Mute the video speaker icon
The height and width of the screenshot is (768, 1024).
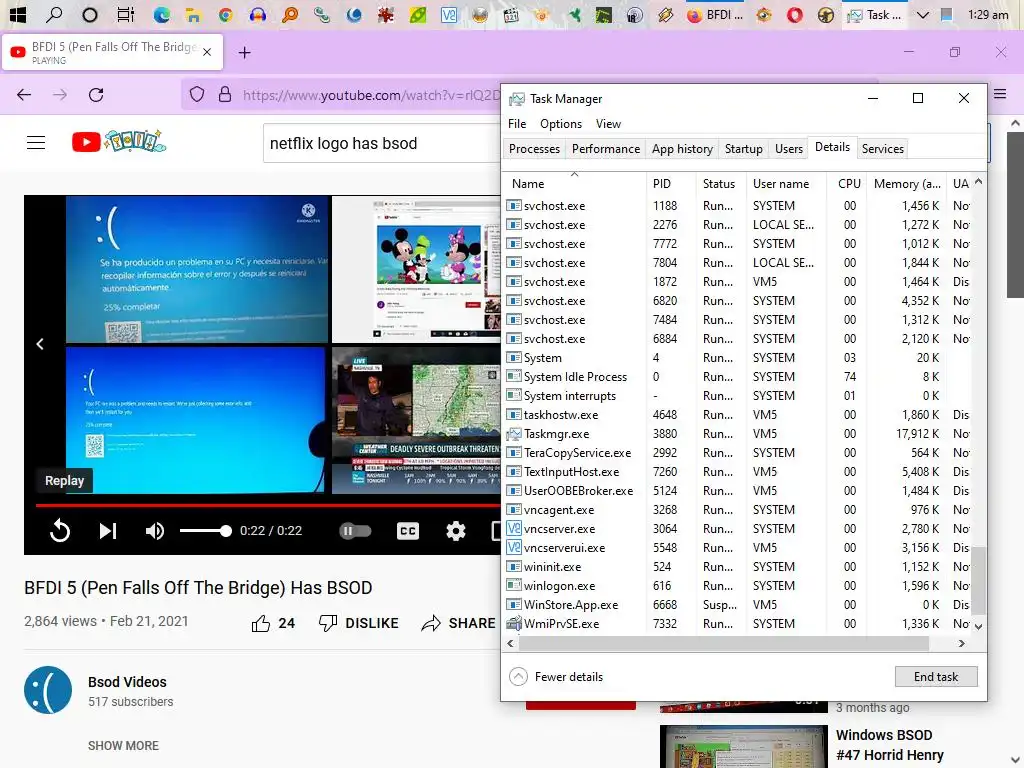click(x=155, y=531)
